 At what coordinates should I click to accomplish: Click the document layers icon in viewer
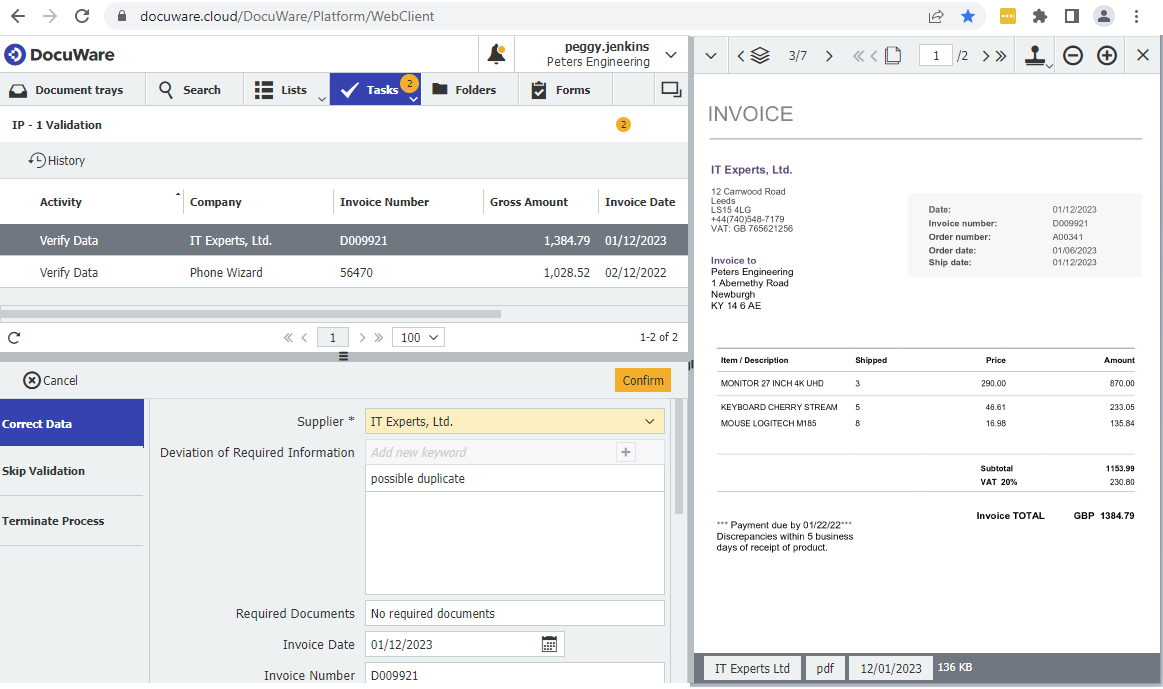click(x=760, y=56)
